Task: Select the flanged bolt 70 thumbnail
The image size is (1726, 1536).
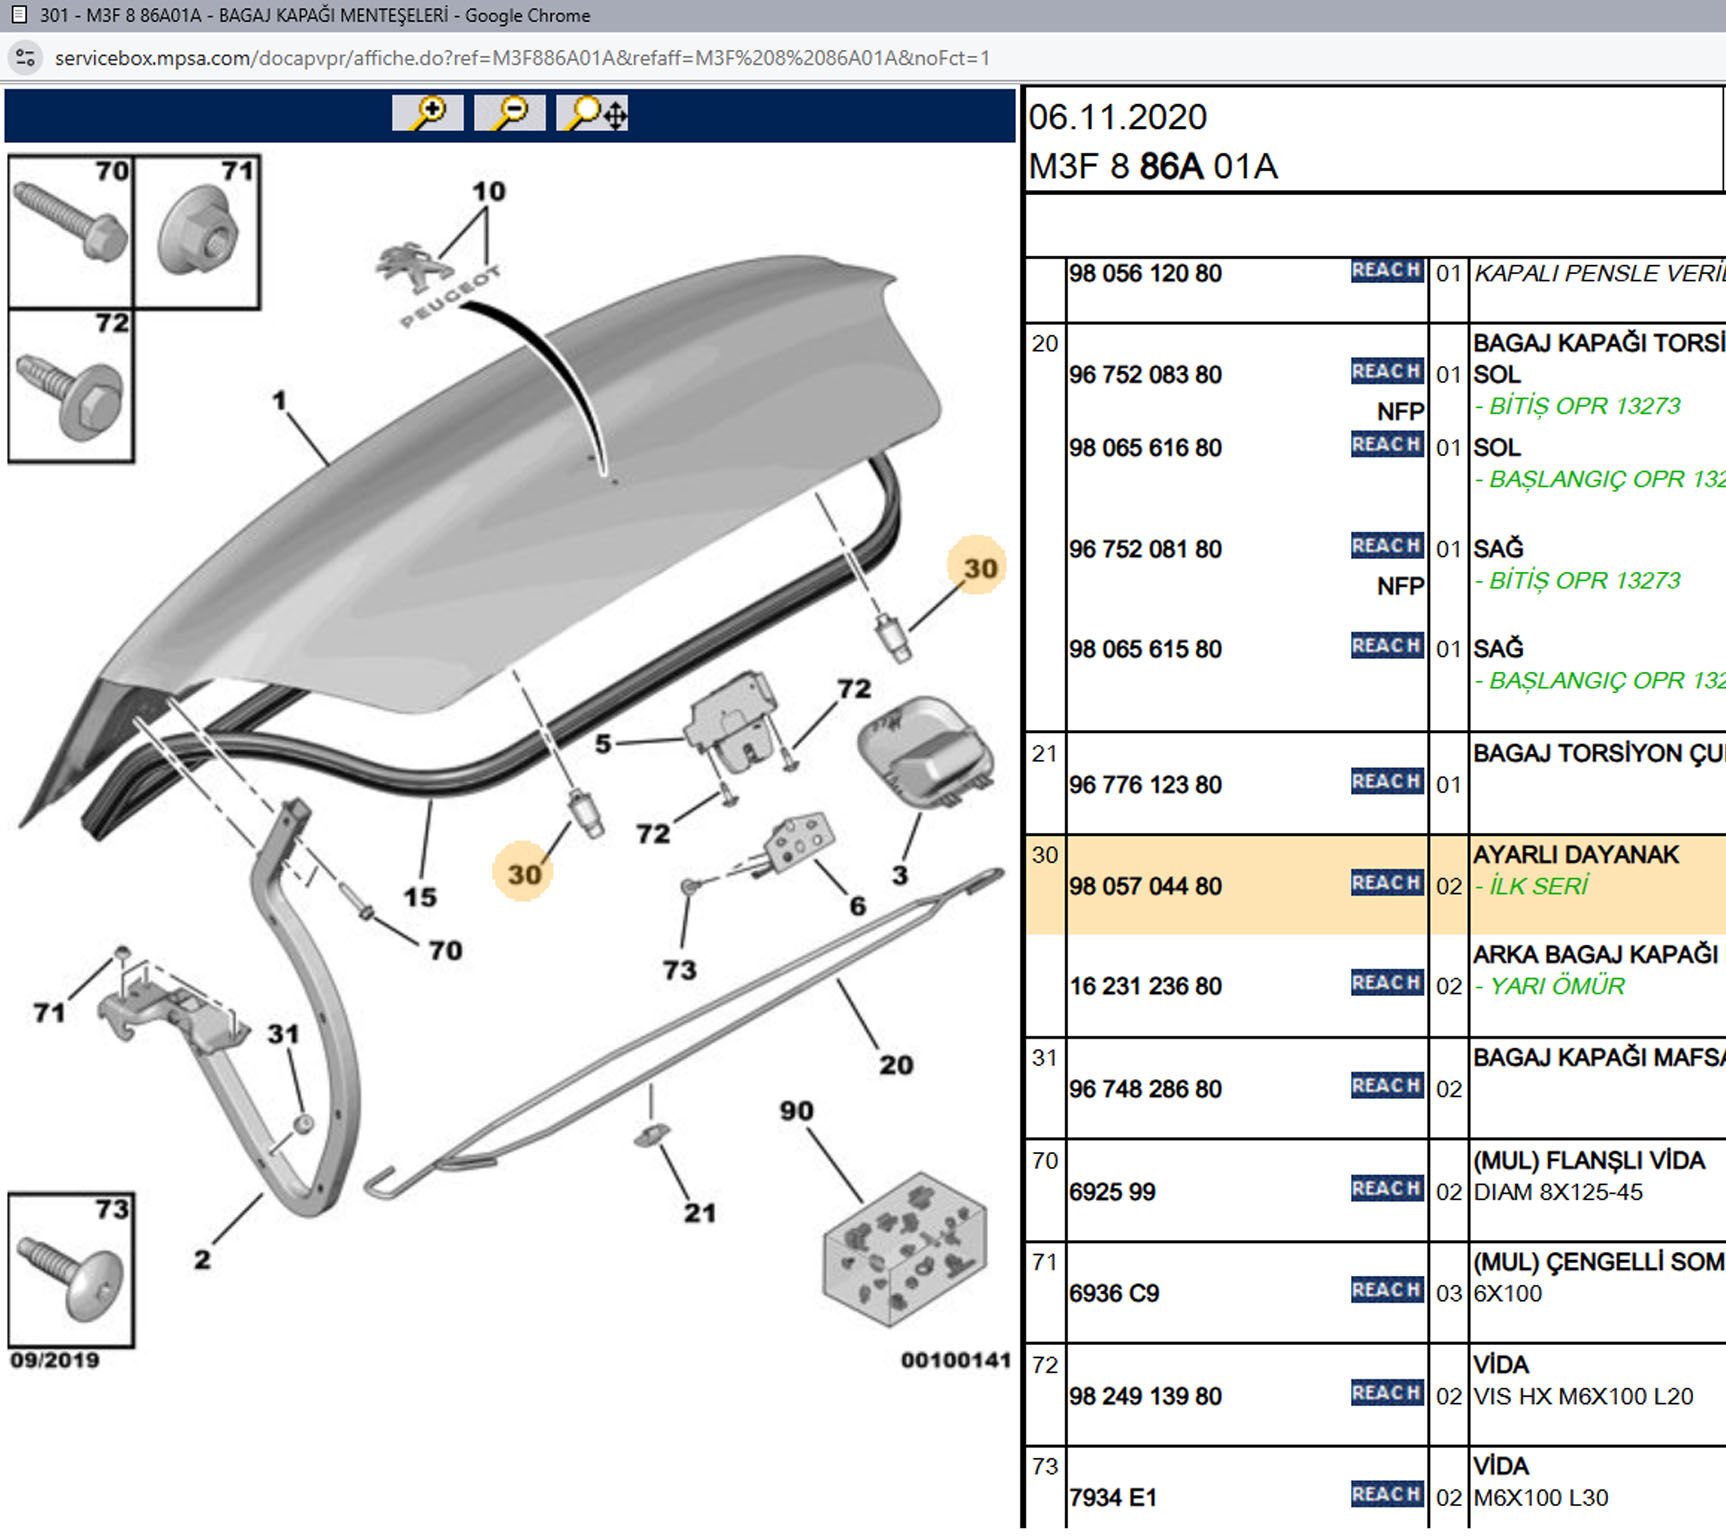Action: (70, 232)
